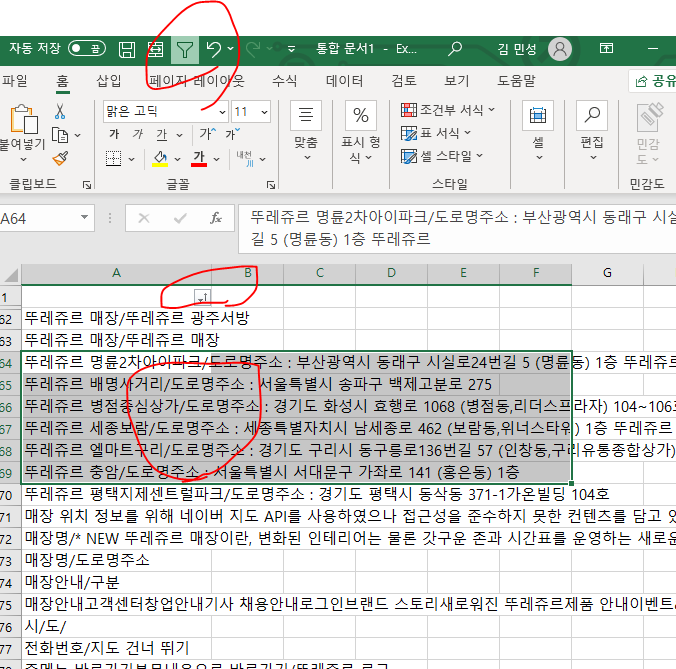The height and width of the screenshot is (669, 676).
Task: Open the 검토 ribbon tab
Action: pos(404,81)
